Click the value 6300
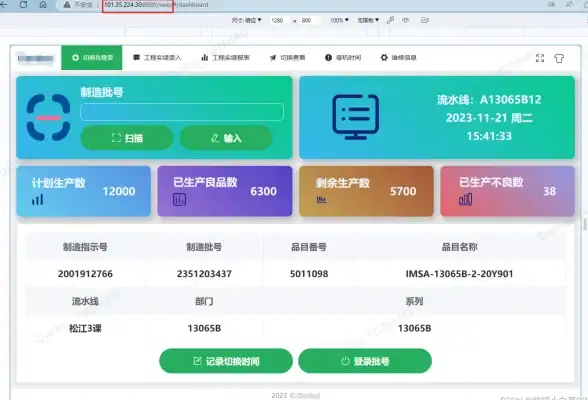Viewport: 588px width, 400px height. click(x=264, y=191)
